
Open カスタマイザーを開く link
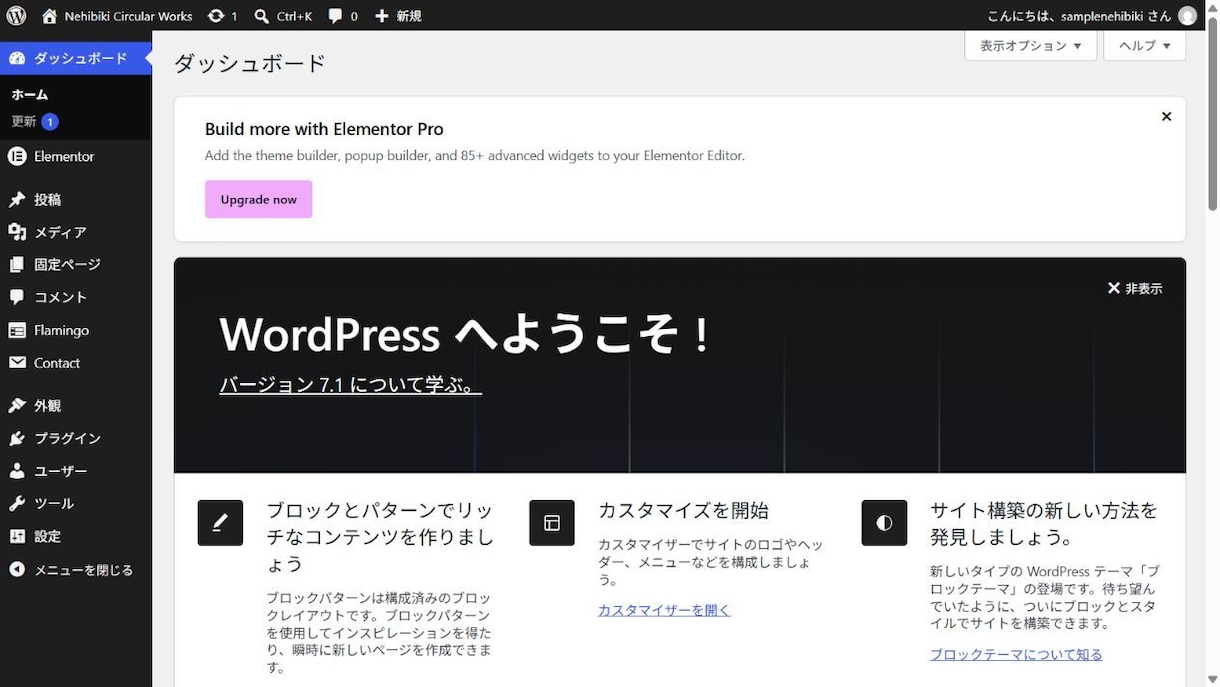point(664,610)
